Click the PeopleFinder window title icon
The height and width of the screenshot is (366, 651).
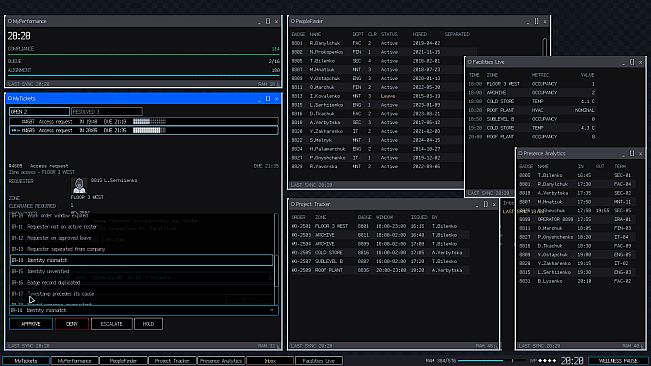(x=293, y=21)
